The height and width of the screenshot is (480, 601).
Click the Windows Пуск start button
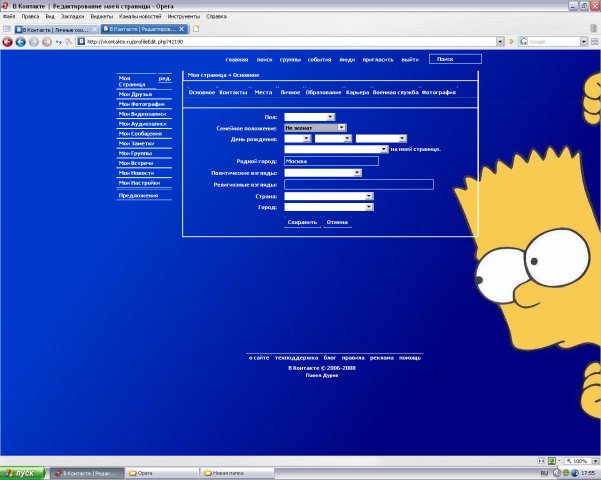[x=22, y=473]
